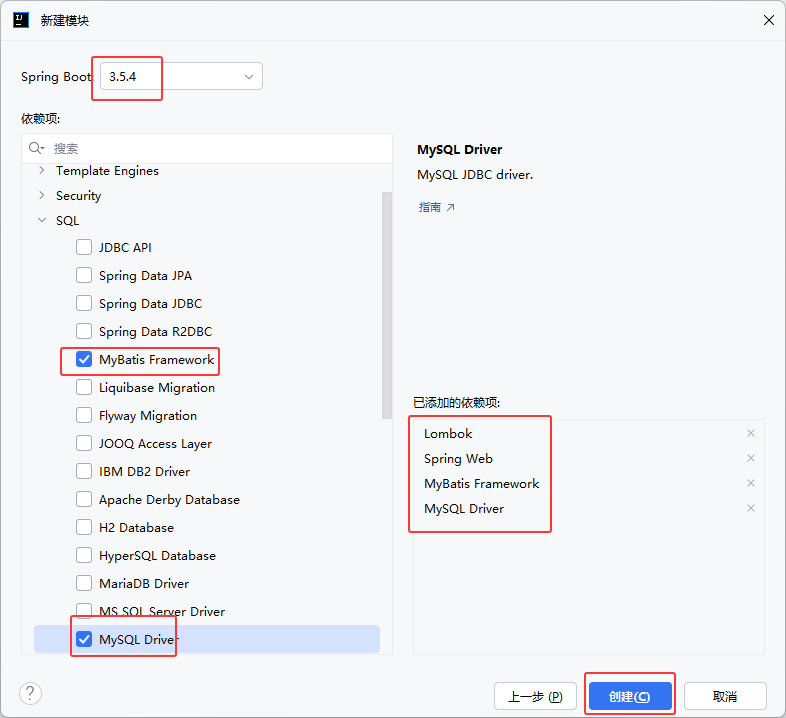
Task: Check the H2 Database dependency
Action: coord(84,528)
